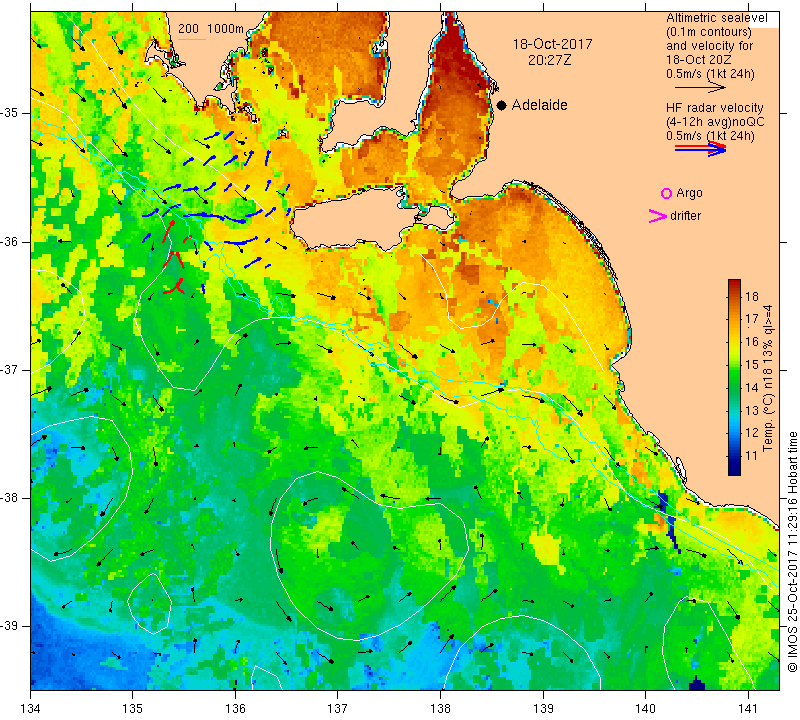
Task: Click the black Adelaide city dot marker
Action: tap(502, 105)
